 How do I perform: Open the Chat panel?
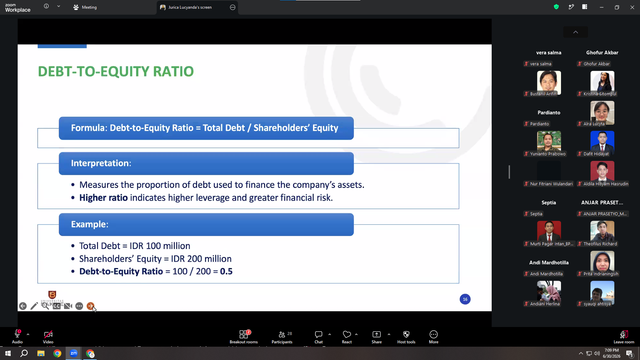click(318, 337)
